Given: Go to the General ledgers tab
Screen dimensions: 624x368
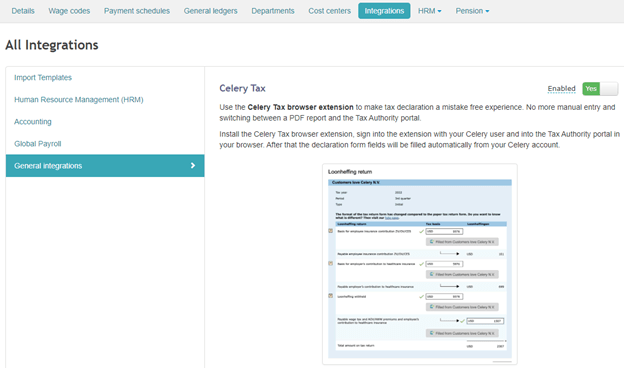Looking at the screenshot, I should coord(211,11).
